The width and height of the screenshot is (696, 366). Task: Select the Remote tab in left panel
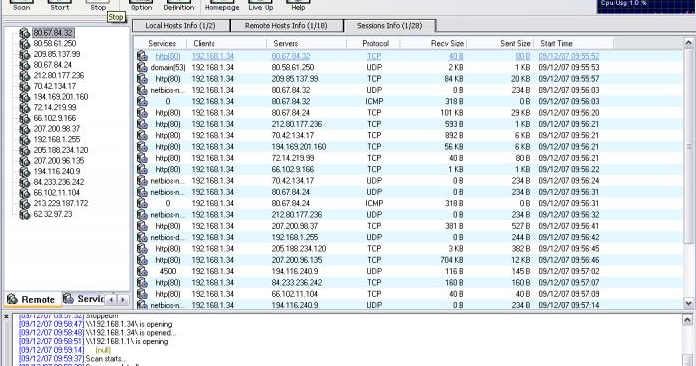pyautogui.click(x=31, y=299)
